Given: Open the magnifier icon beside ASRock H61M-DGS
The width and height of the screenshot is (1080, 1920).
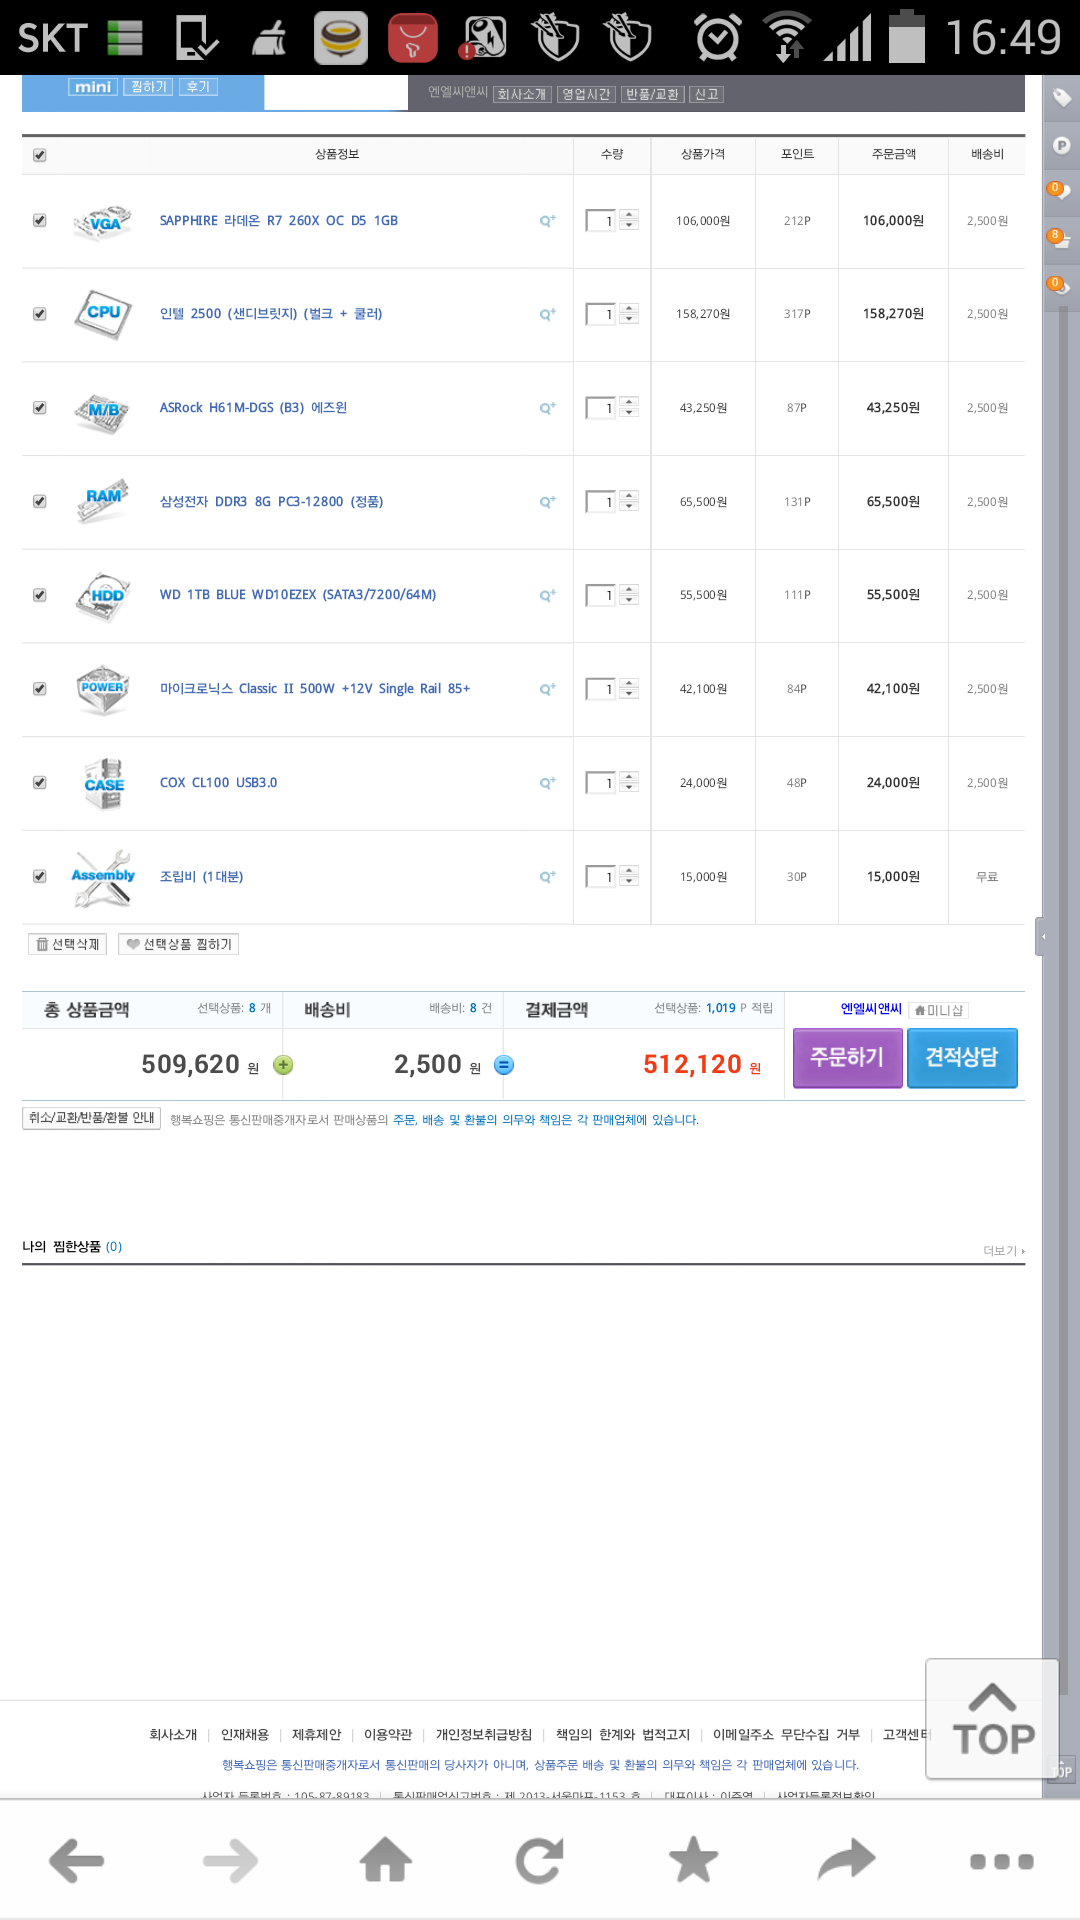Looking at the screenshot, I should pos(547,408).
